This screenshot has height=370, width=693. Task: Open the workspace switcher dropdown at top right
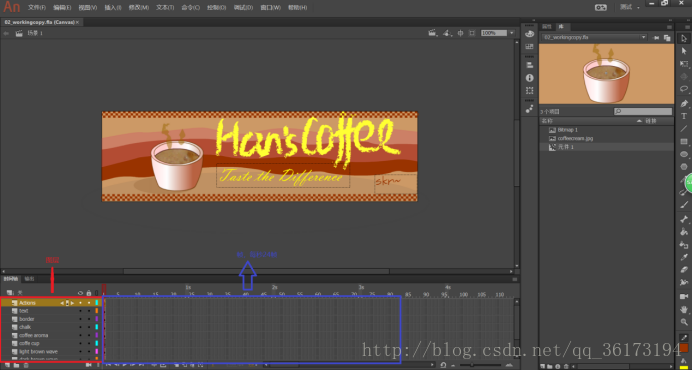tap(629, 7)
